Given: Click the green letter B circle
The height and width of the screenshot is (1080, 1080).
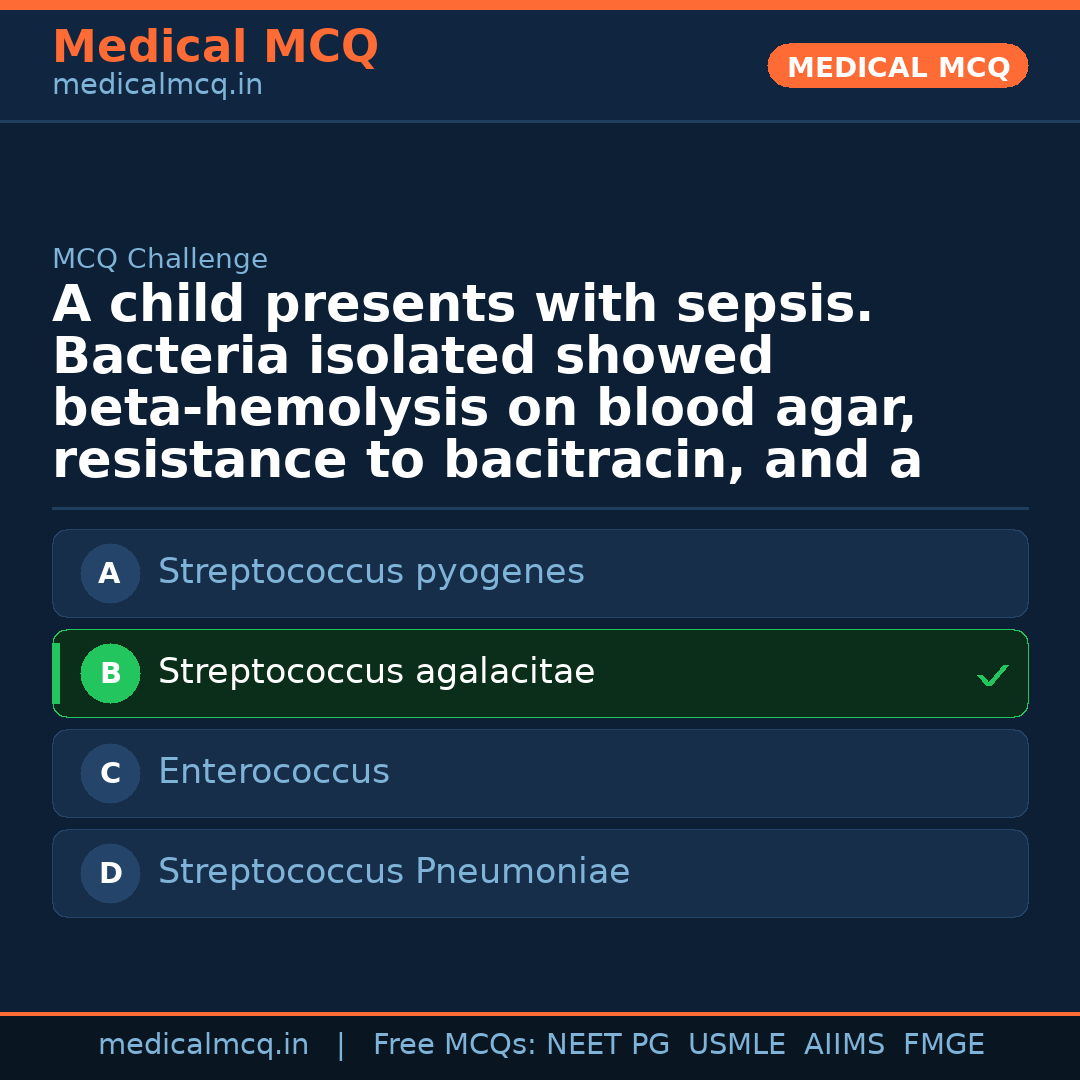Looking at the screenshot, I should (110, 673).
